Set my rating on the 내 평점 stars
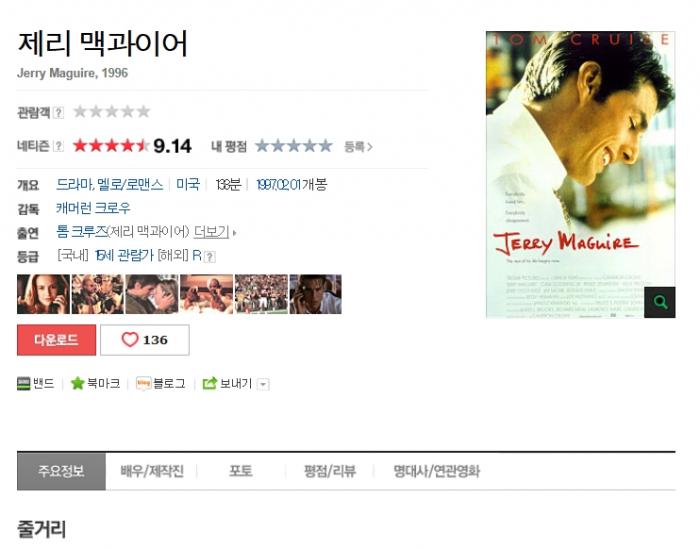 pos(294,146)
